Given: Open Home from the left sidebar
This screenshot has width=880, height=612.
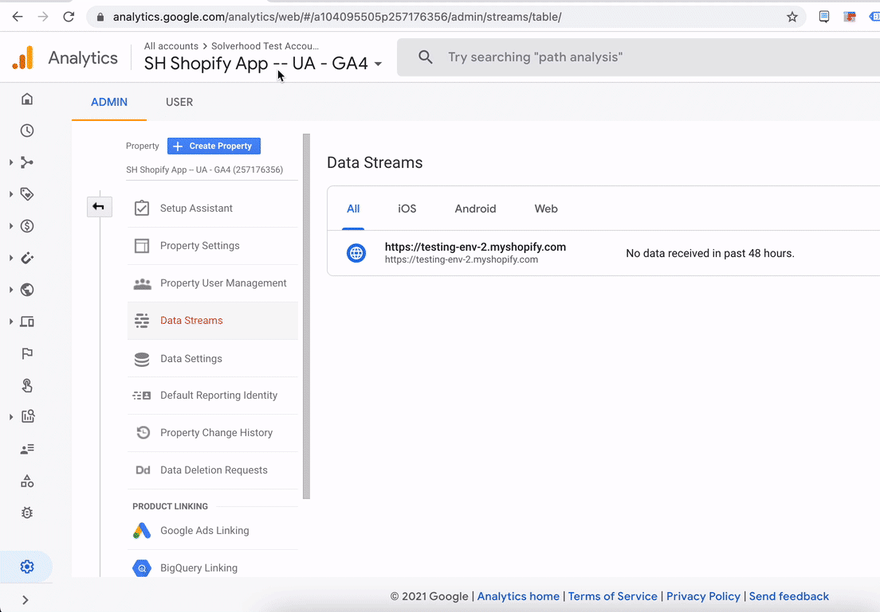Looking at the screenshot, I should [x=27, y=99].
